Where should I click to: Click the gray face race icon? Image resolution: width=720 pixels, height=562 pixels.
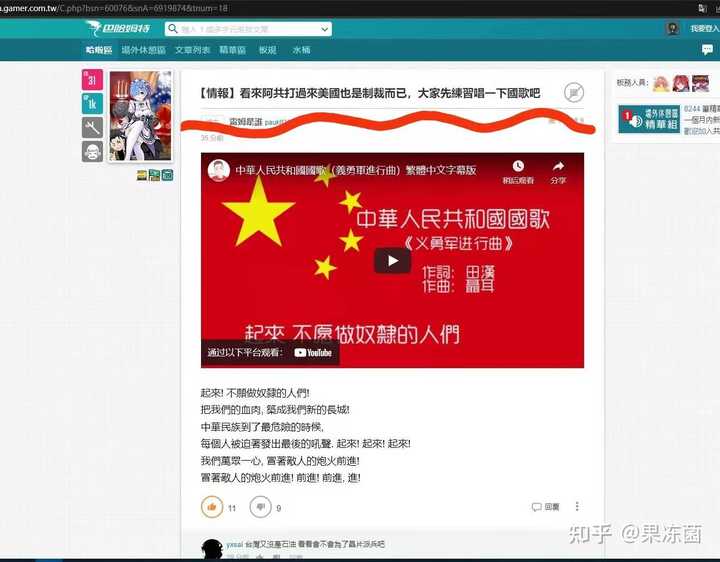click(92, 152)
